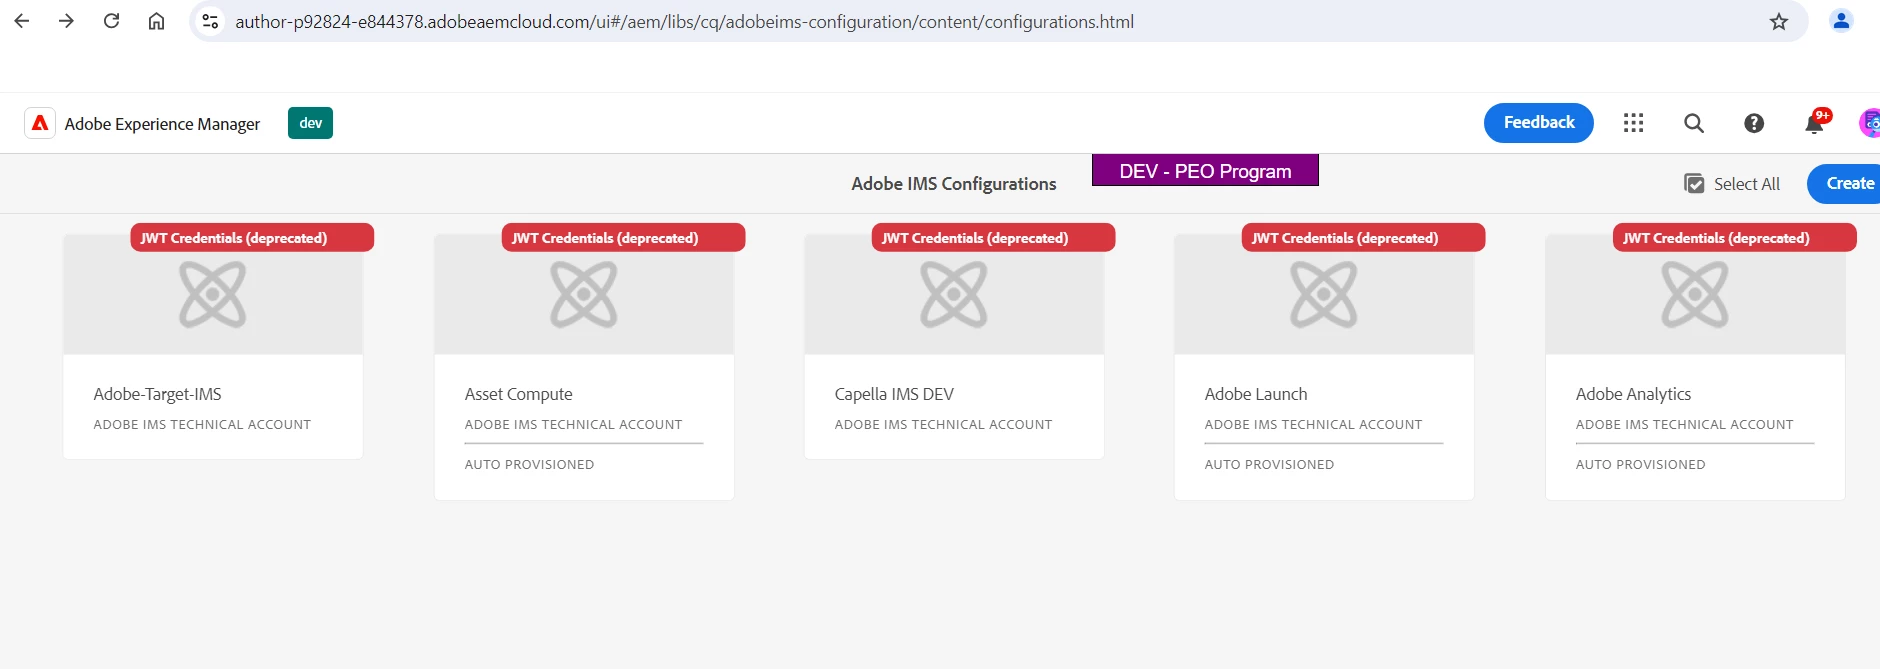Open the Adobe Launch configuration title

1256,394
